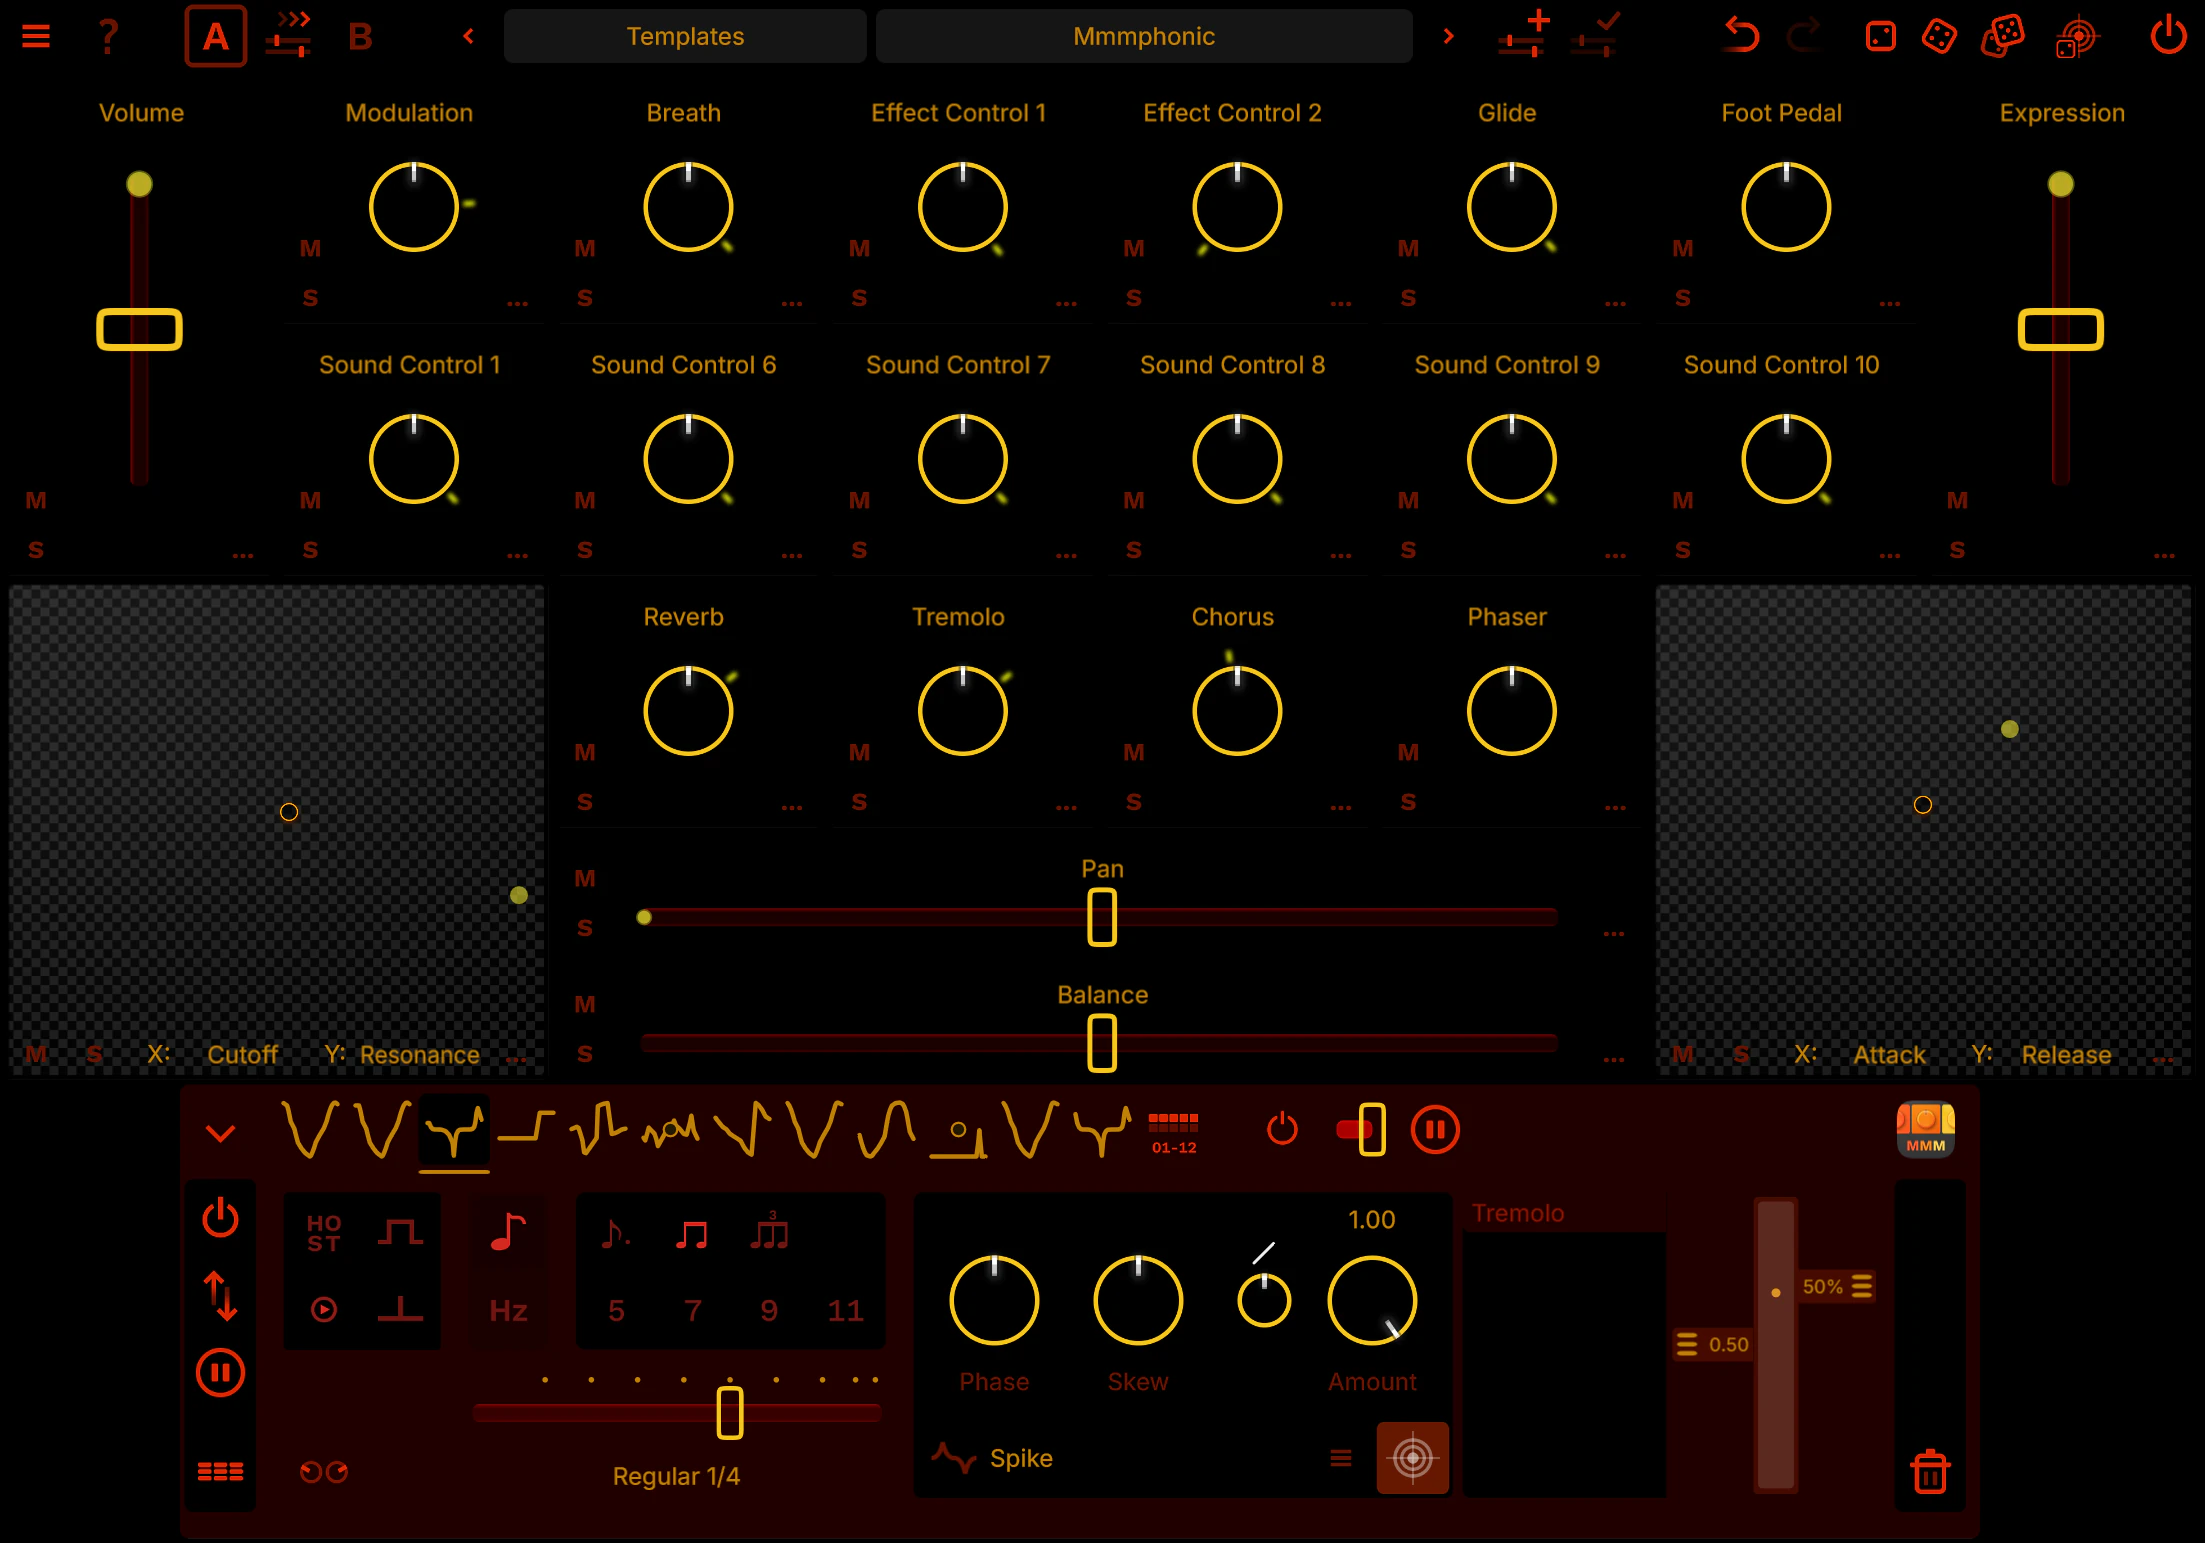
Task: Select preset slot A
Action: [216, 36]
